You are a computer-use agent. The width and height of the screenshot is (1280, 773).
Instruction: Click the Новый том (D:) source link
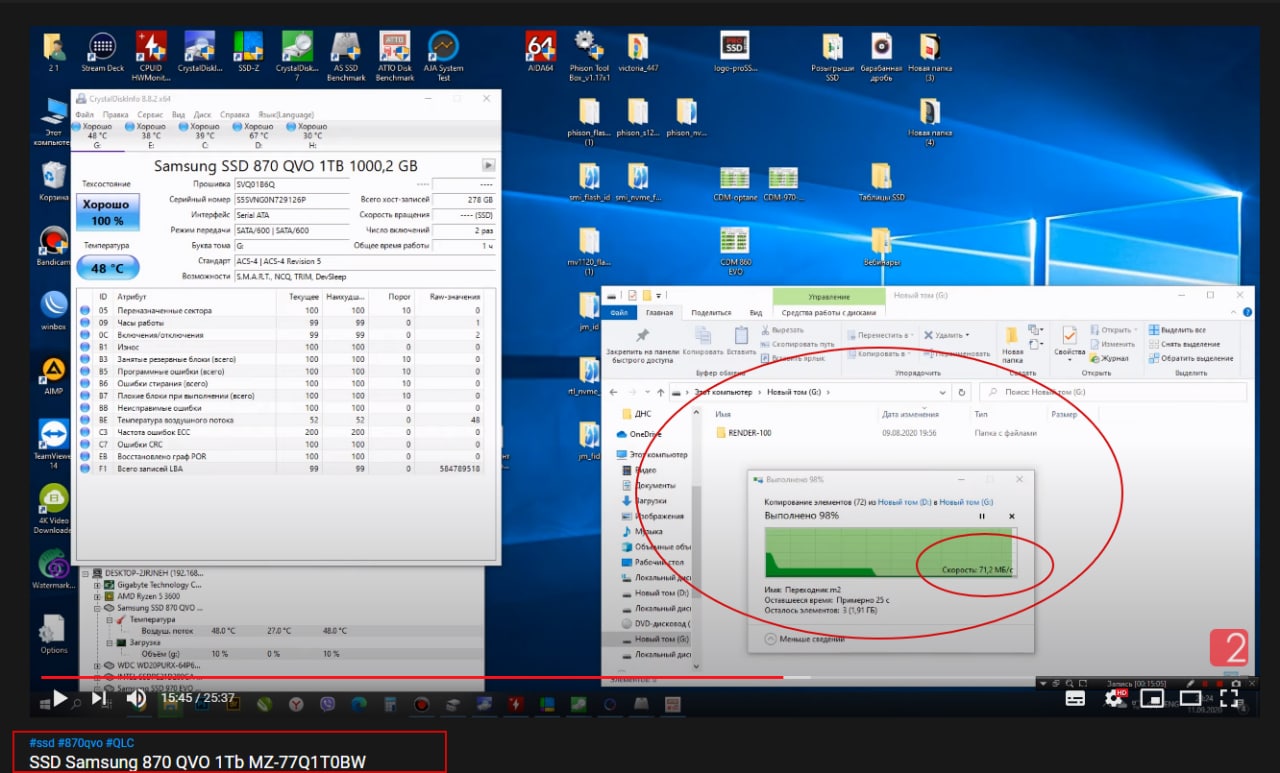[x=902, y=502]
